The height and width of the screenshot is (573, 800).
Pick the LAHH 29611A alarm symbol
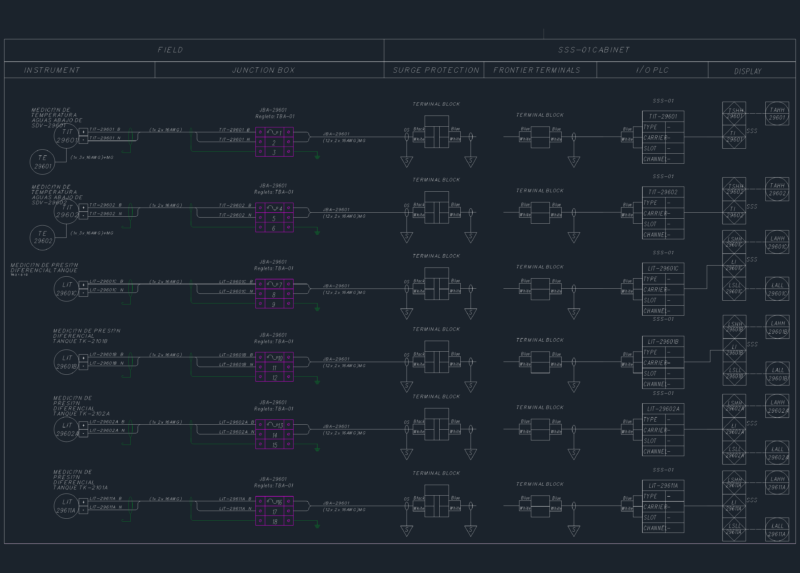point(777,483)
